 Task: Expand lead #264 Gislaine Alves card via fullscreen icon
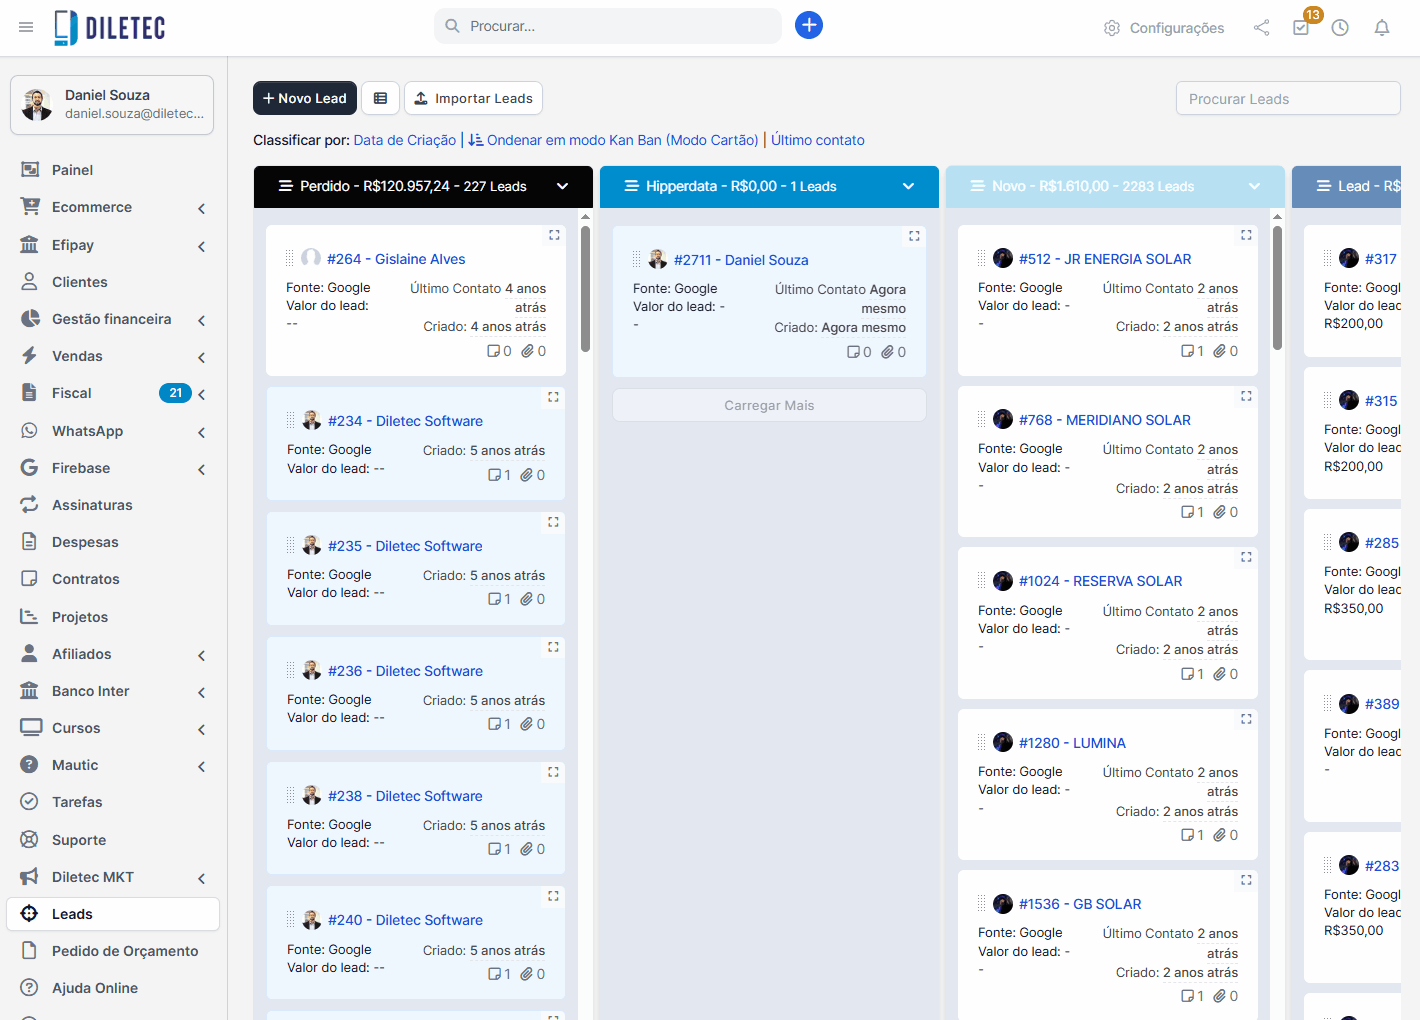point(554,235)
